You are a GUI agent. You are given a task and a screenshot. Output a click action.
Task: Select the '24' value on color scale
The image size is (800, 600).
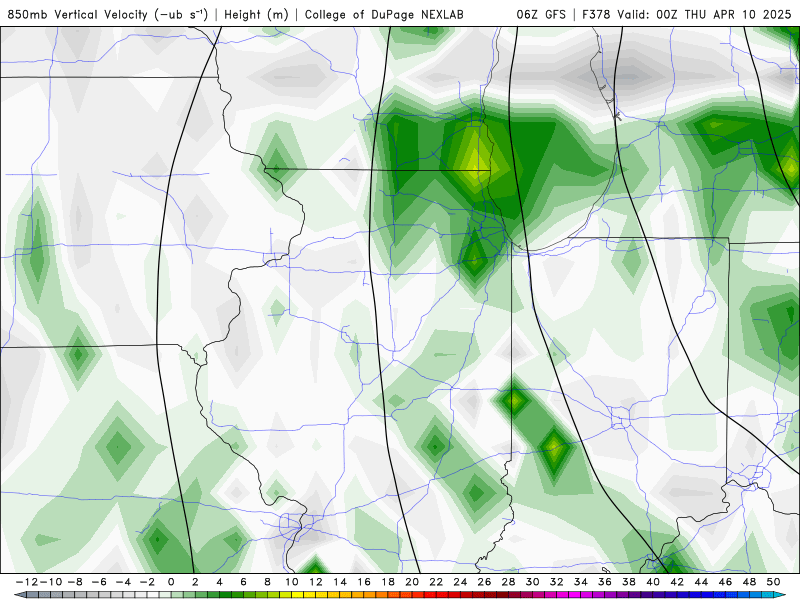pyautogui.click(x=460, y=582)
